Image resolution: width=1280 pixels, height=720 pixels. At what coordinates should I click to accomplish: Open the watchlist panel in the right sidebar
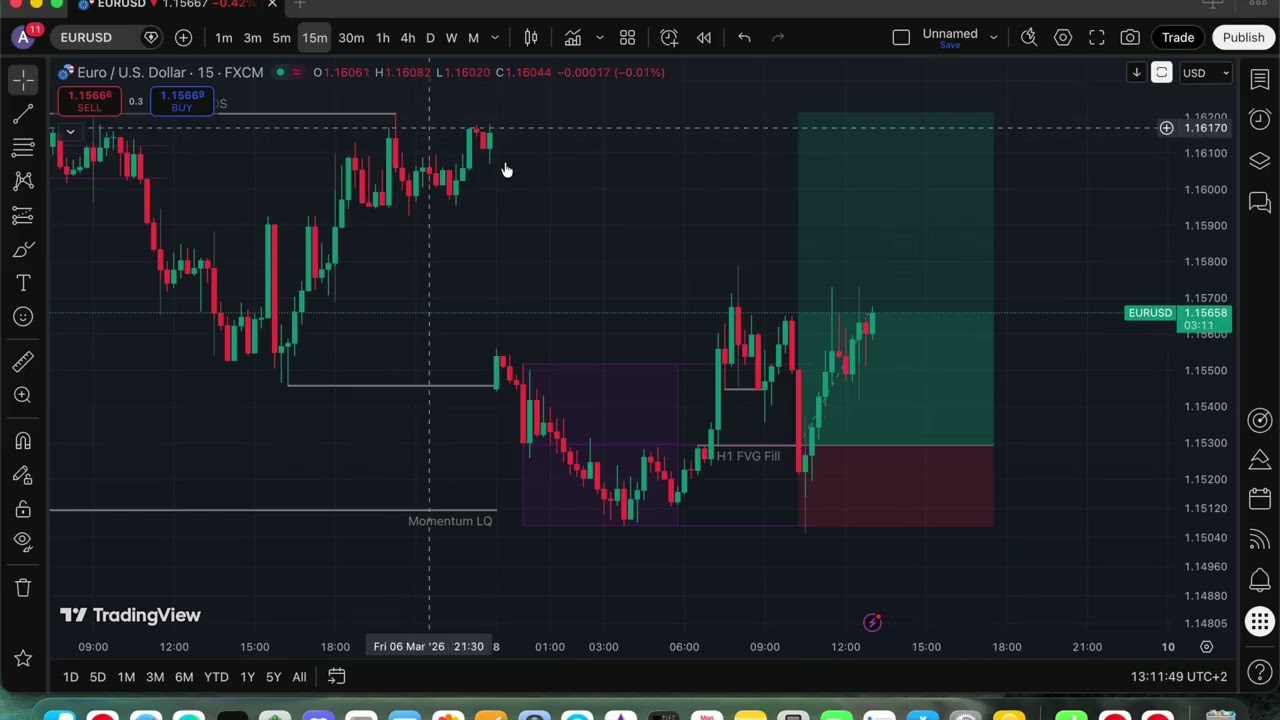[1260, 80]
